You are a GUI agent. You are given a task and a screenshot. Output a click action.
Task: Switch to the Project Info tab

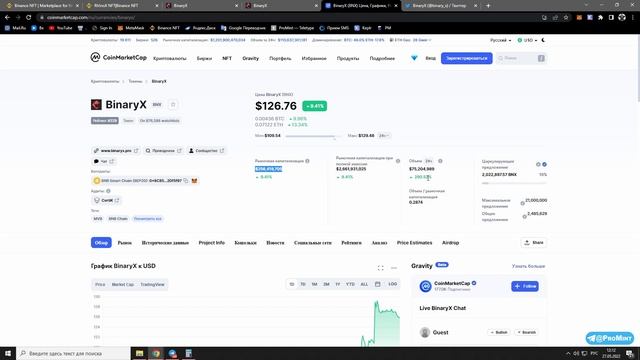[x=211, y=242]
